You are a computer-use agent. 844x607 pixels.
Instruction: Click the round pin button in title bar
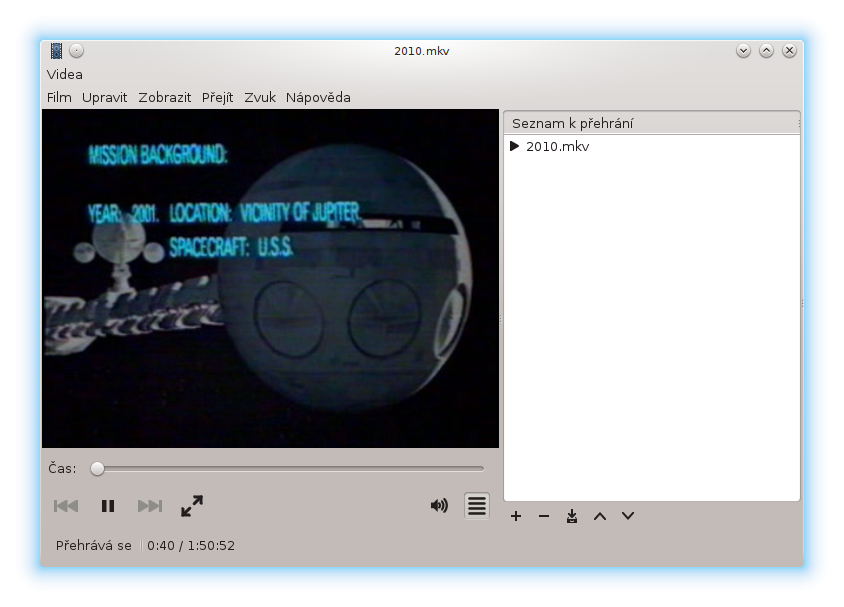click(x=77, y=51)
